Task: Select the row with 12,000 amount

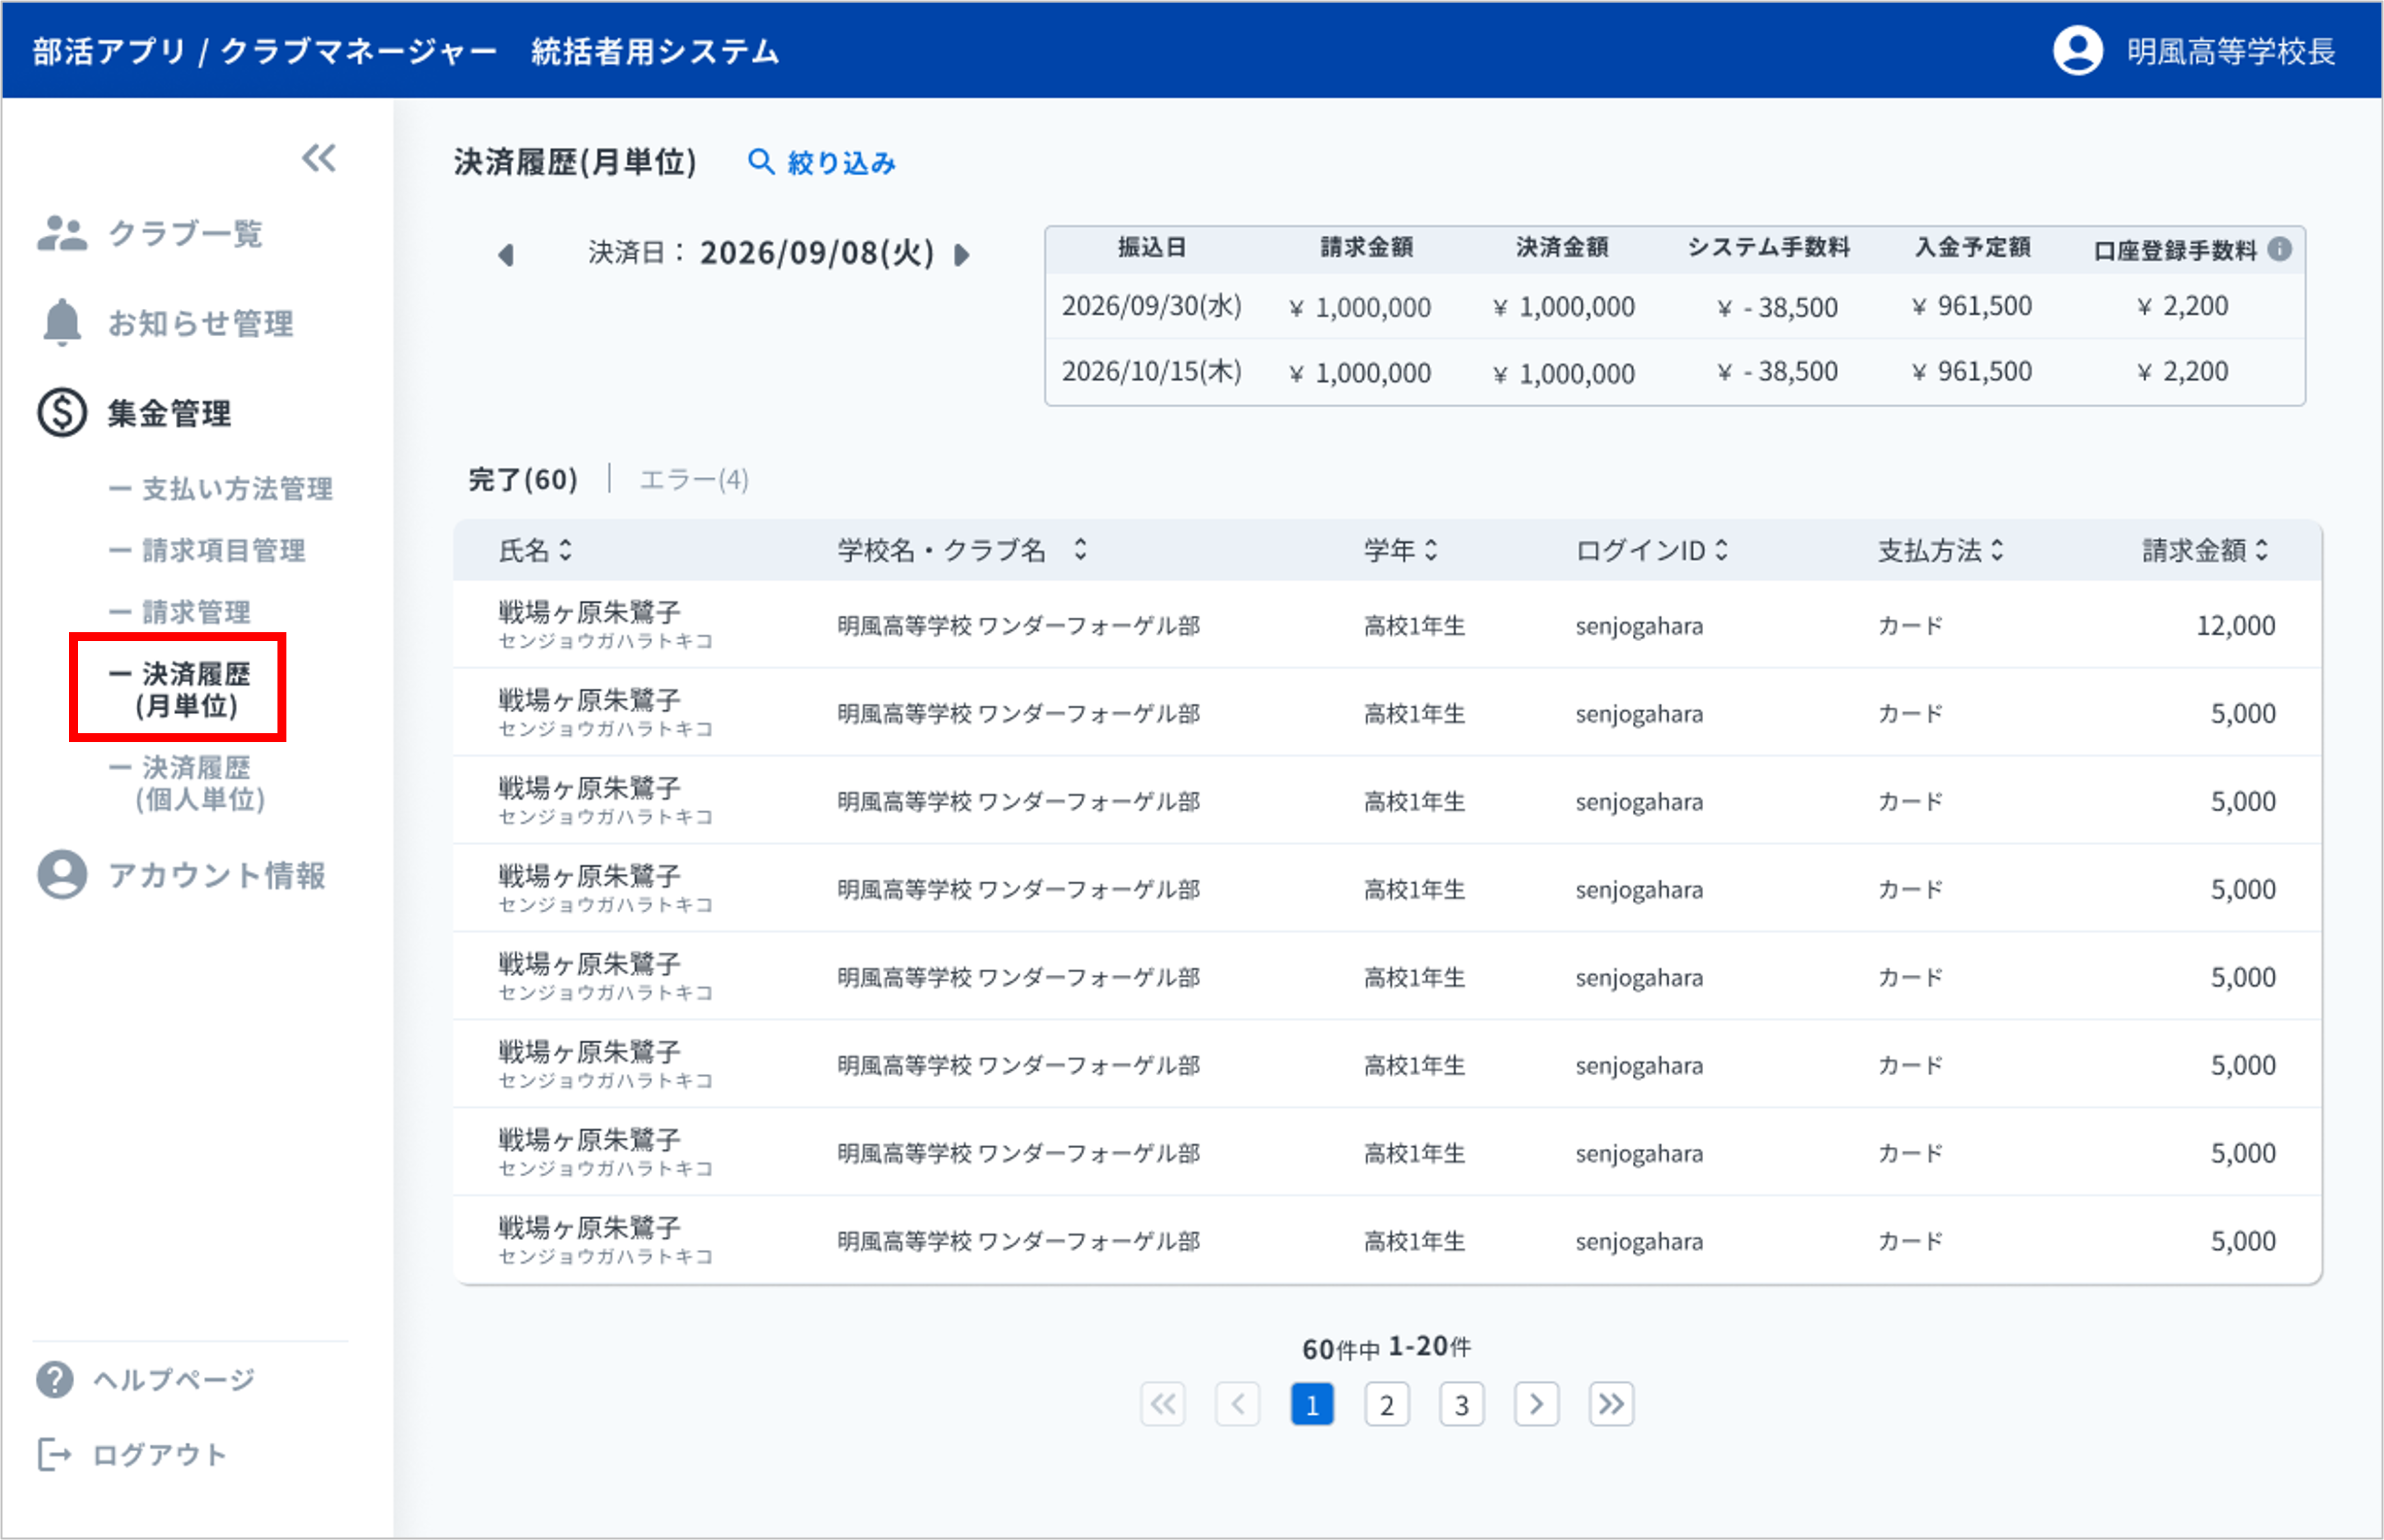Action: pyautogui.click(x=1387, y=625)
